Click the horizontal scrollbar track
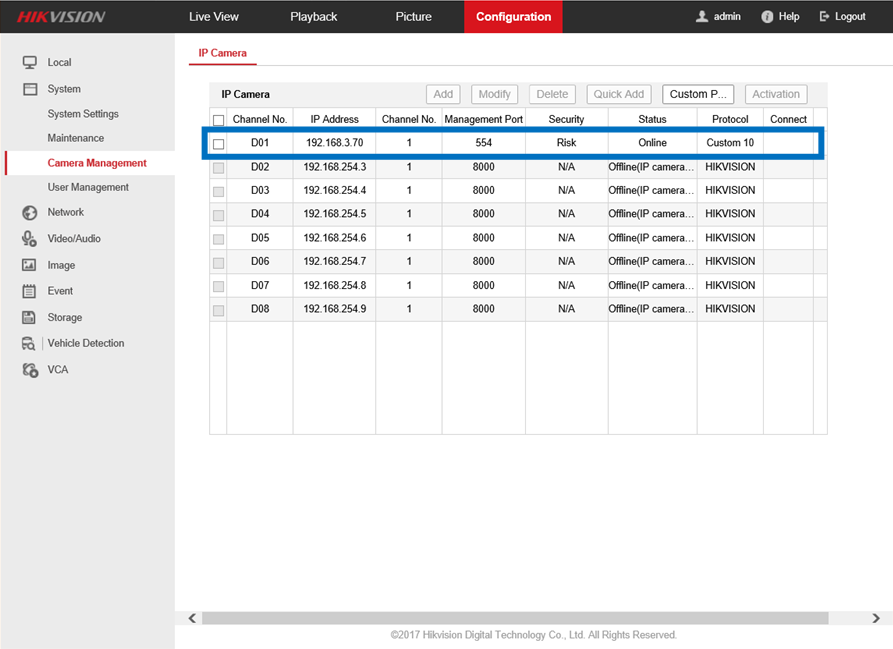The width and height of the screenshot is (893, 649). (530, 618)
